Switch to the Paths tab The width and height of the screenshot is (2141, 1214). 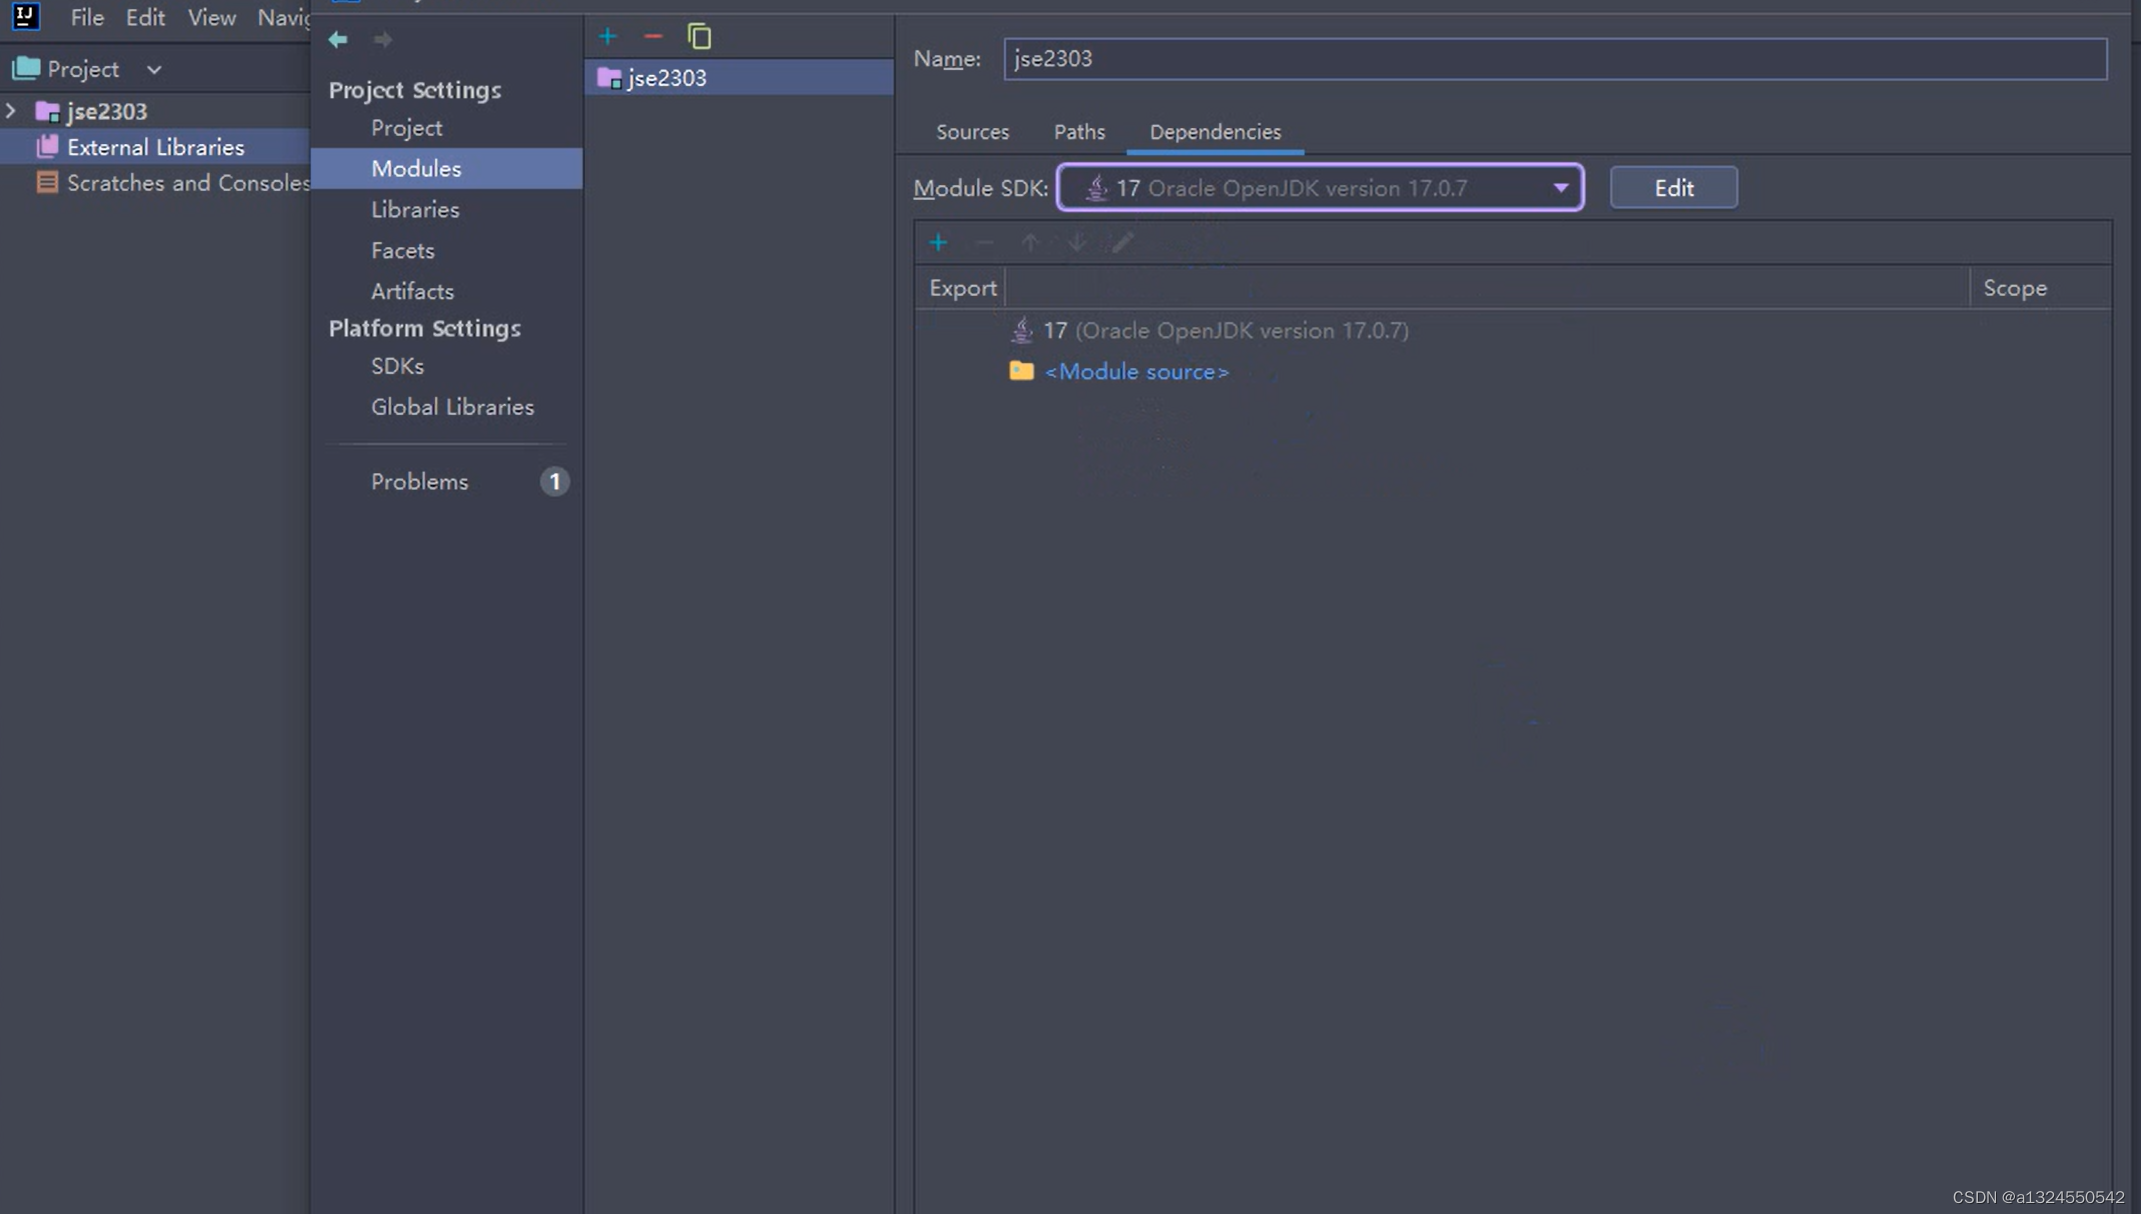1079,132
